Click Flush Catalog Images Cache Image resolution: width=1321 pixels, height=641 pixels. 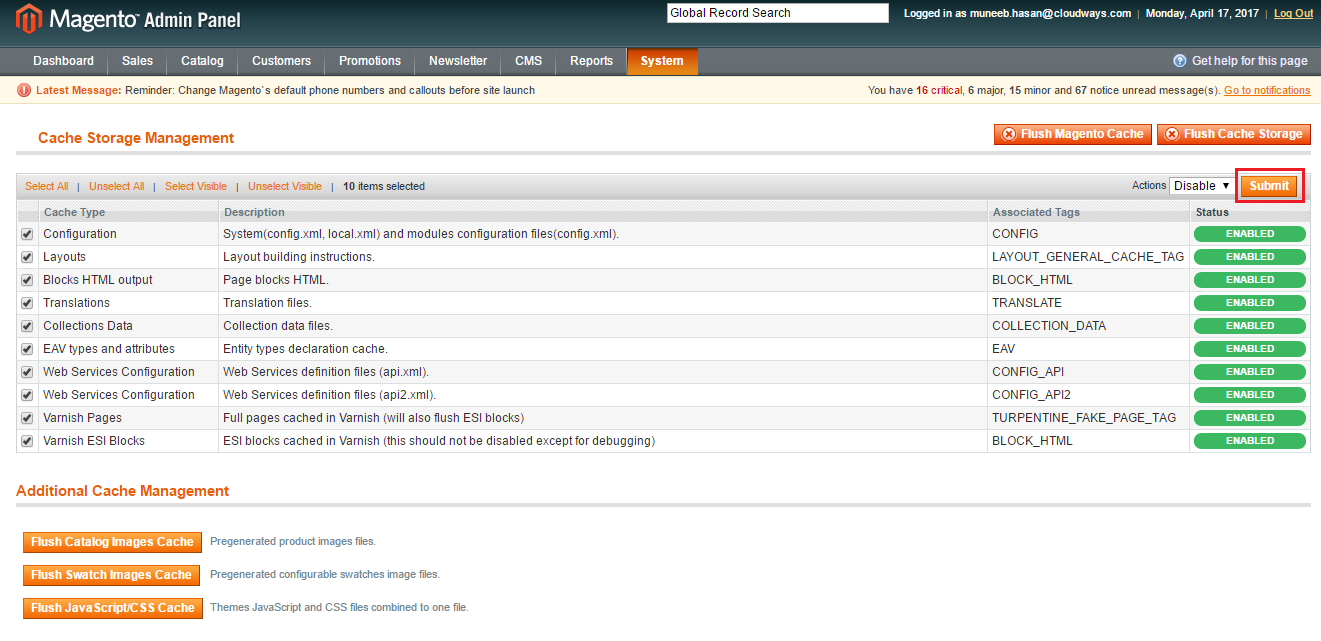click(112, 542)
